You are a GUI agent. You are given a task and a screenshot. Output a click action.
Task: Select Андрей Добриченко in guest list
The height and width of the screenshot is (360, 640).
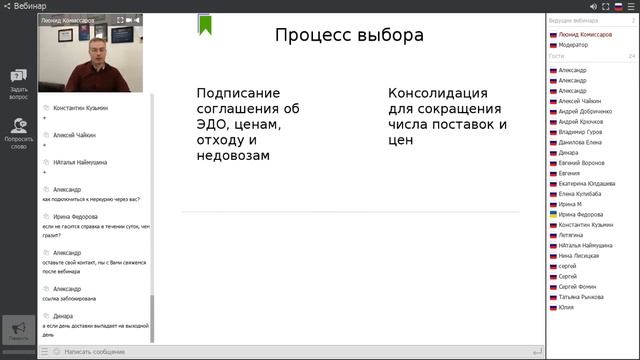pos(585,111)
